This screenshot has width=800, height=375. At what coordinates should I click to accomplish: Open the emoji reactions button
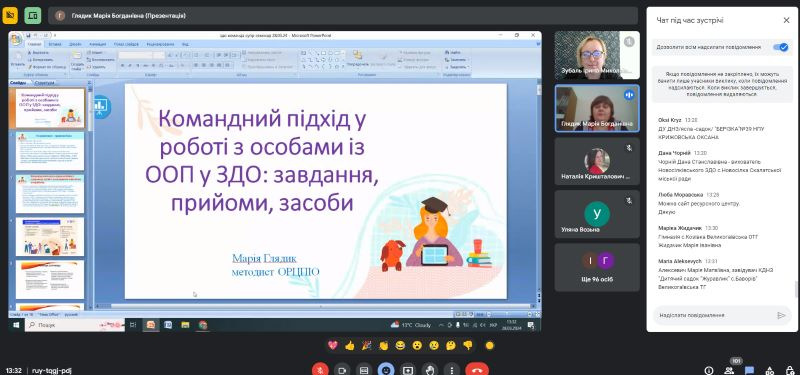point(386,370)
